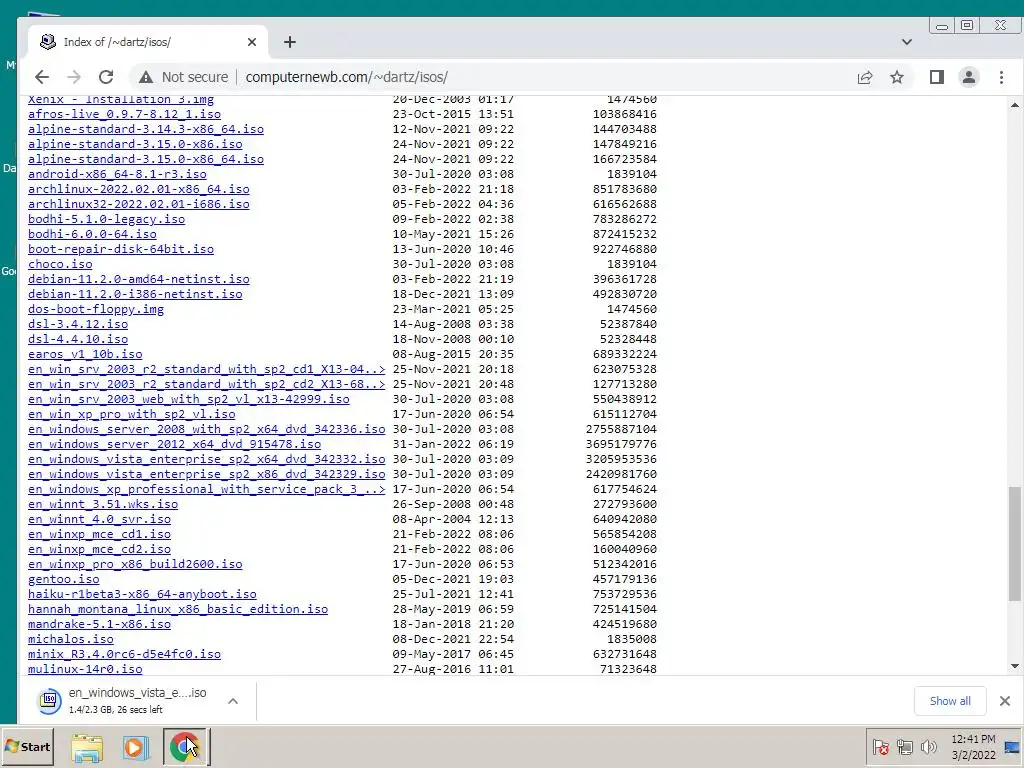Screen dimensions: 1024x768
Task: Open android-x86_64-8.1-r3.iso link
Action: pyautogui.click(x=117, y=174)
